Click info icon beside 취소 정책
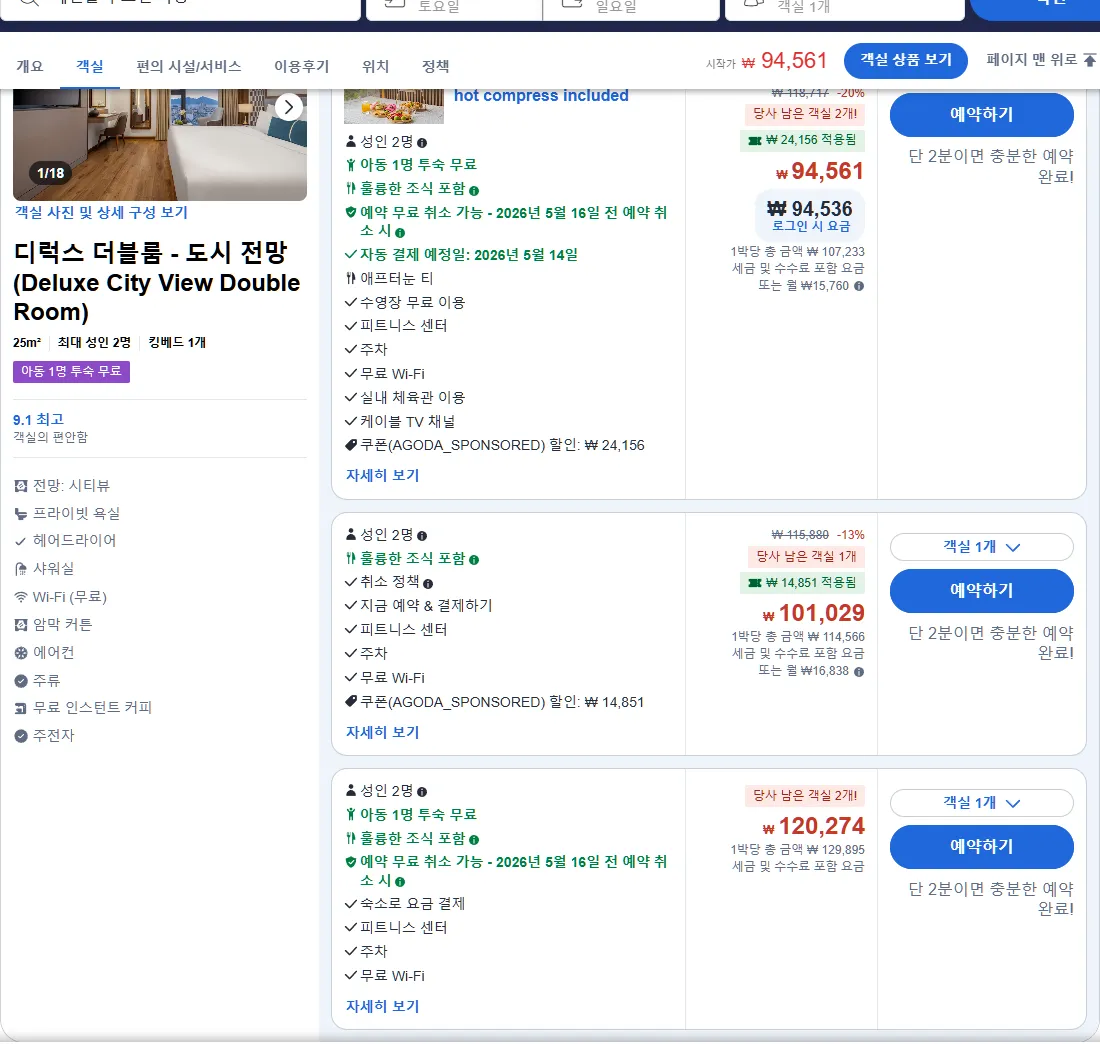The image size is (1100, 1044). click(x=428, y=584)
